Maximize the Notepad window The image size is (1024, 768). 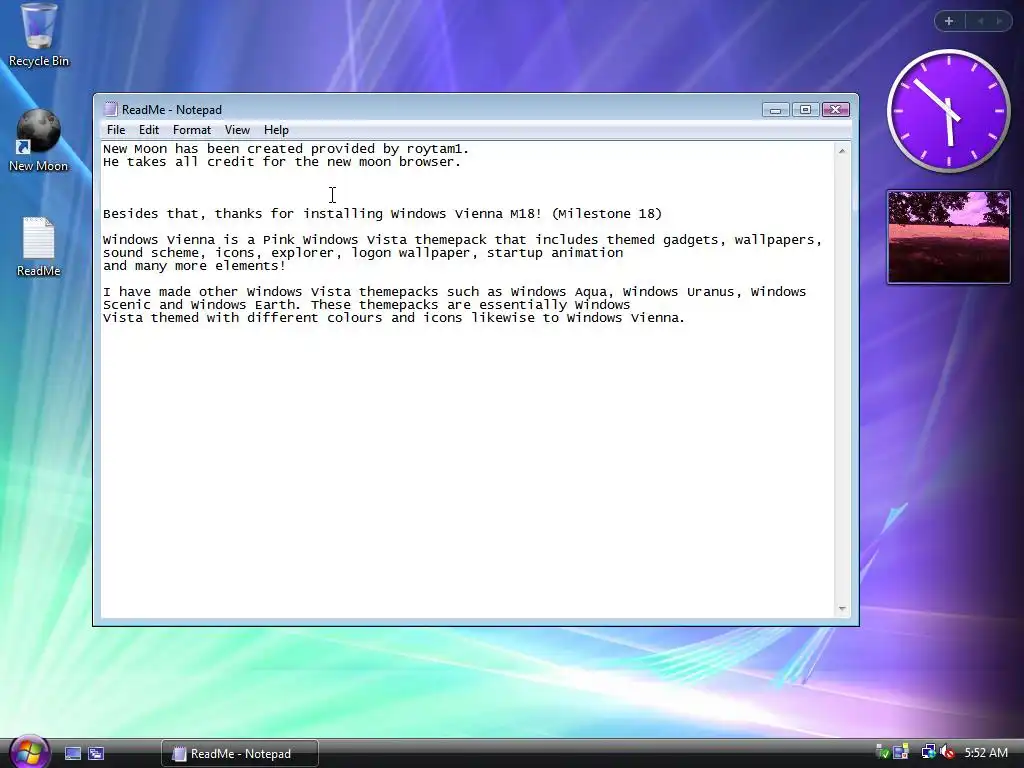805,110
